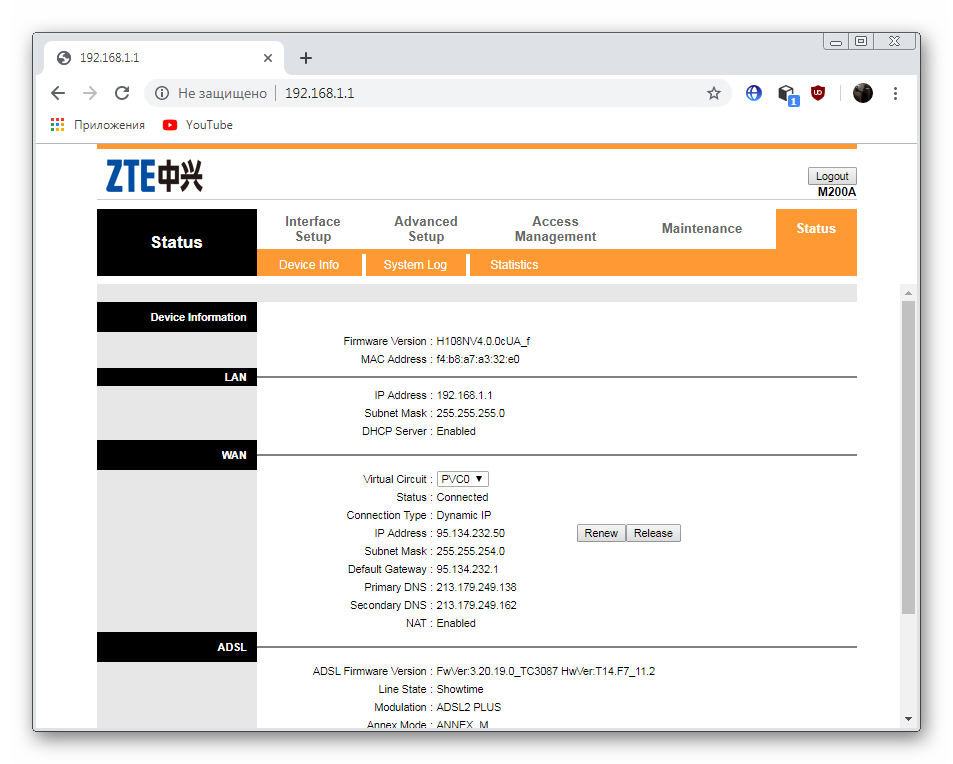Open the Access Management tab
Viewport: 953px width, 764px height.
555,229
